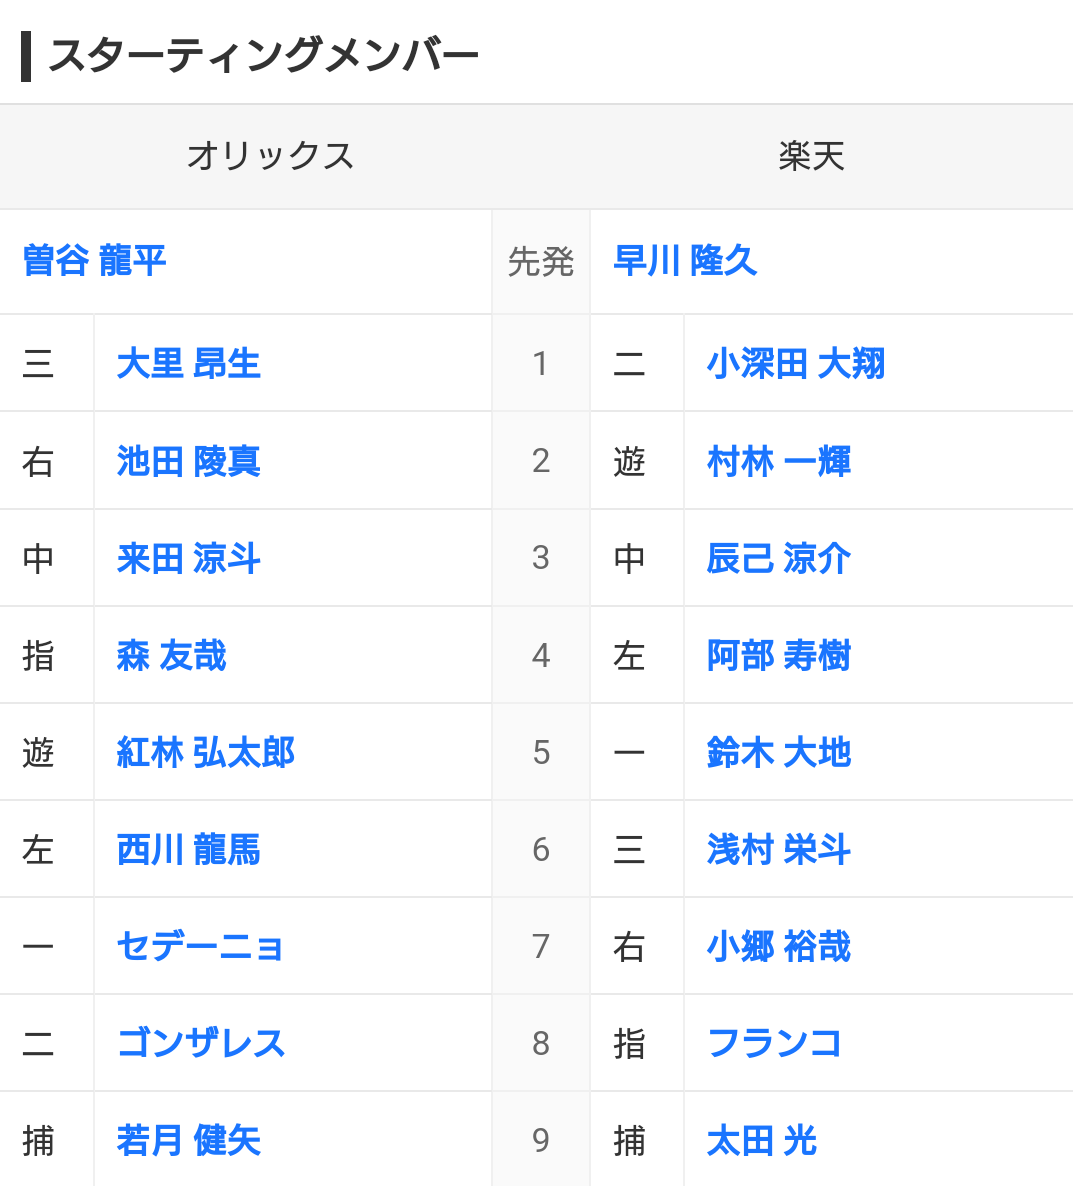This screenshot has width=1073, height=1186.
Task: View 村林 一輝 player page
Action: pos(778,461)
